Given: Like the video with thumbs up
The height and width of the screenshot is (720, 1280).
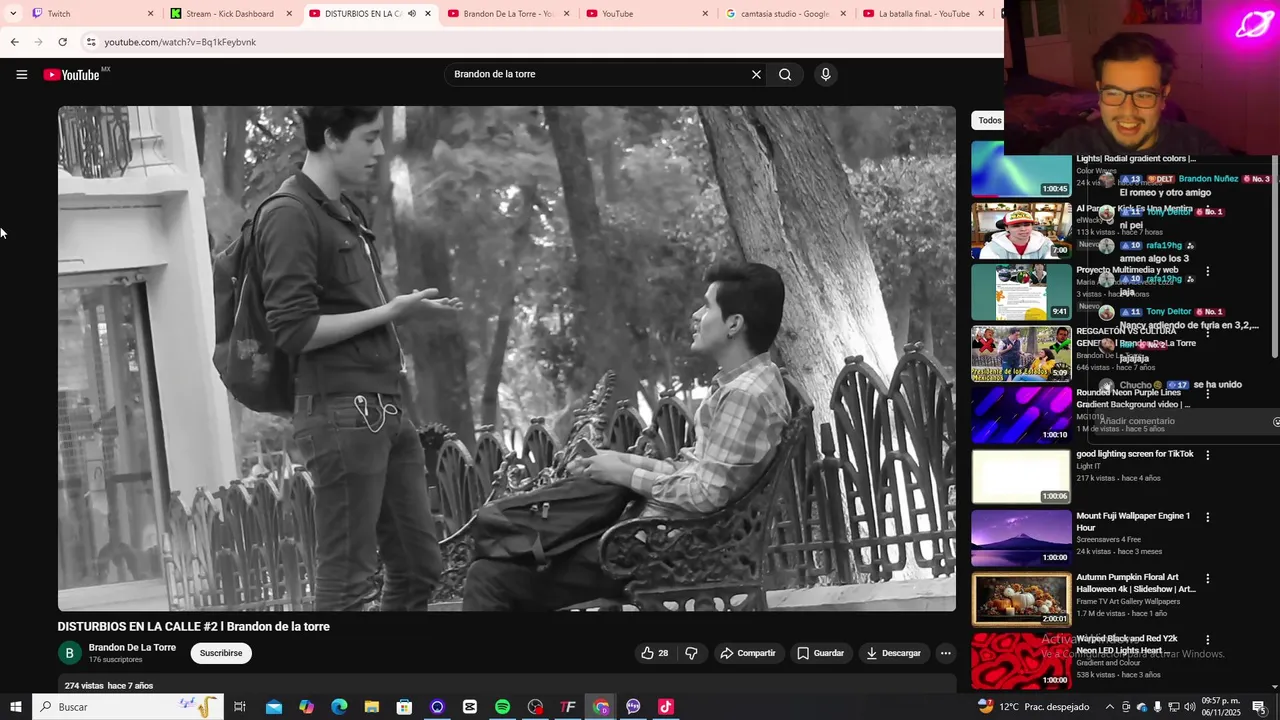Looking at the screenshot, I should tap(655, 653).
